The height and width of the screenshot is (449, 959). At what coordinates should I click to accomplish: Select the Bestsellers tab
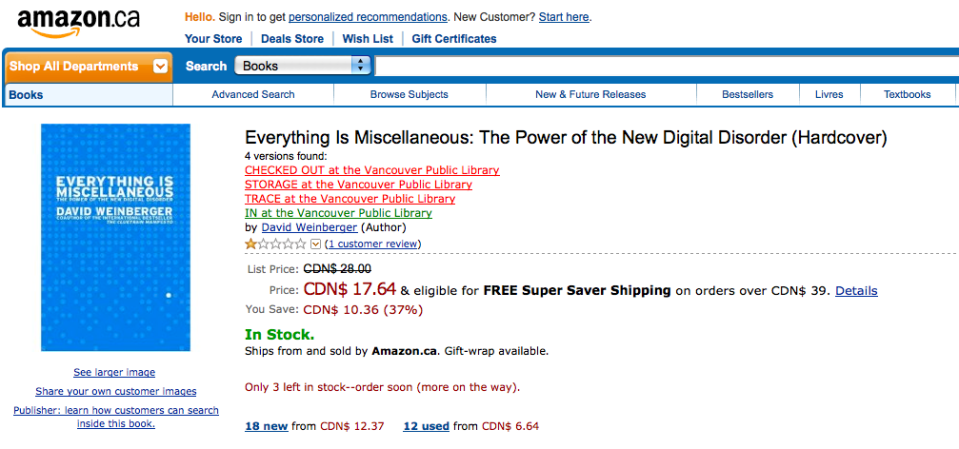tap(747, 95)
